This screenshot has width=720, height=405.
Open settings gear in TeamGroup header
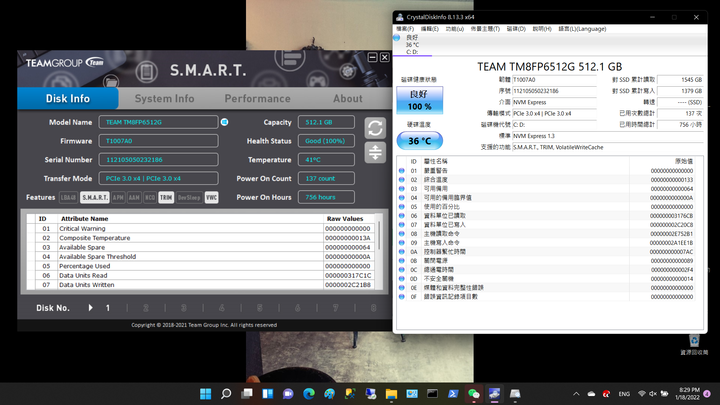tap(348, 71)
